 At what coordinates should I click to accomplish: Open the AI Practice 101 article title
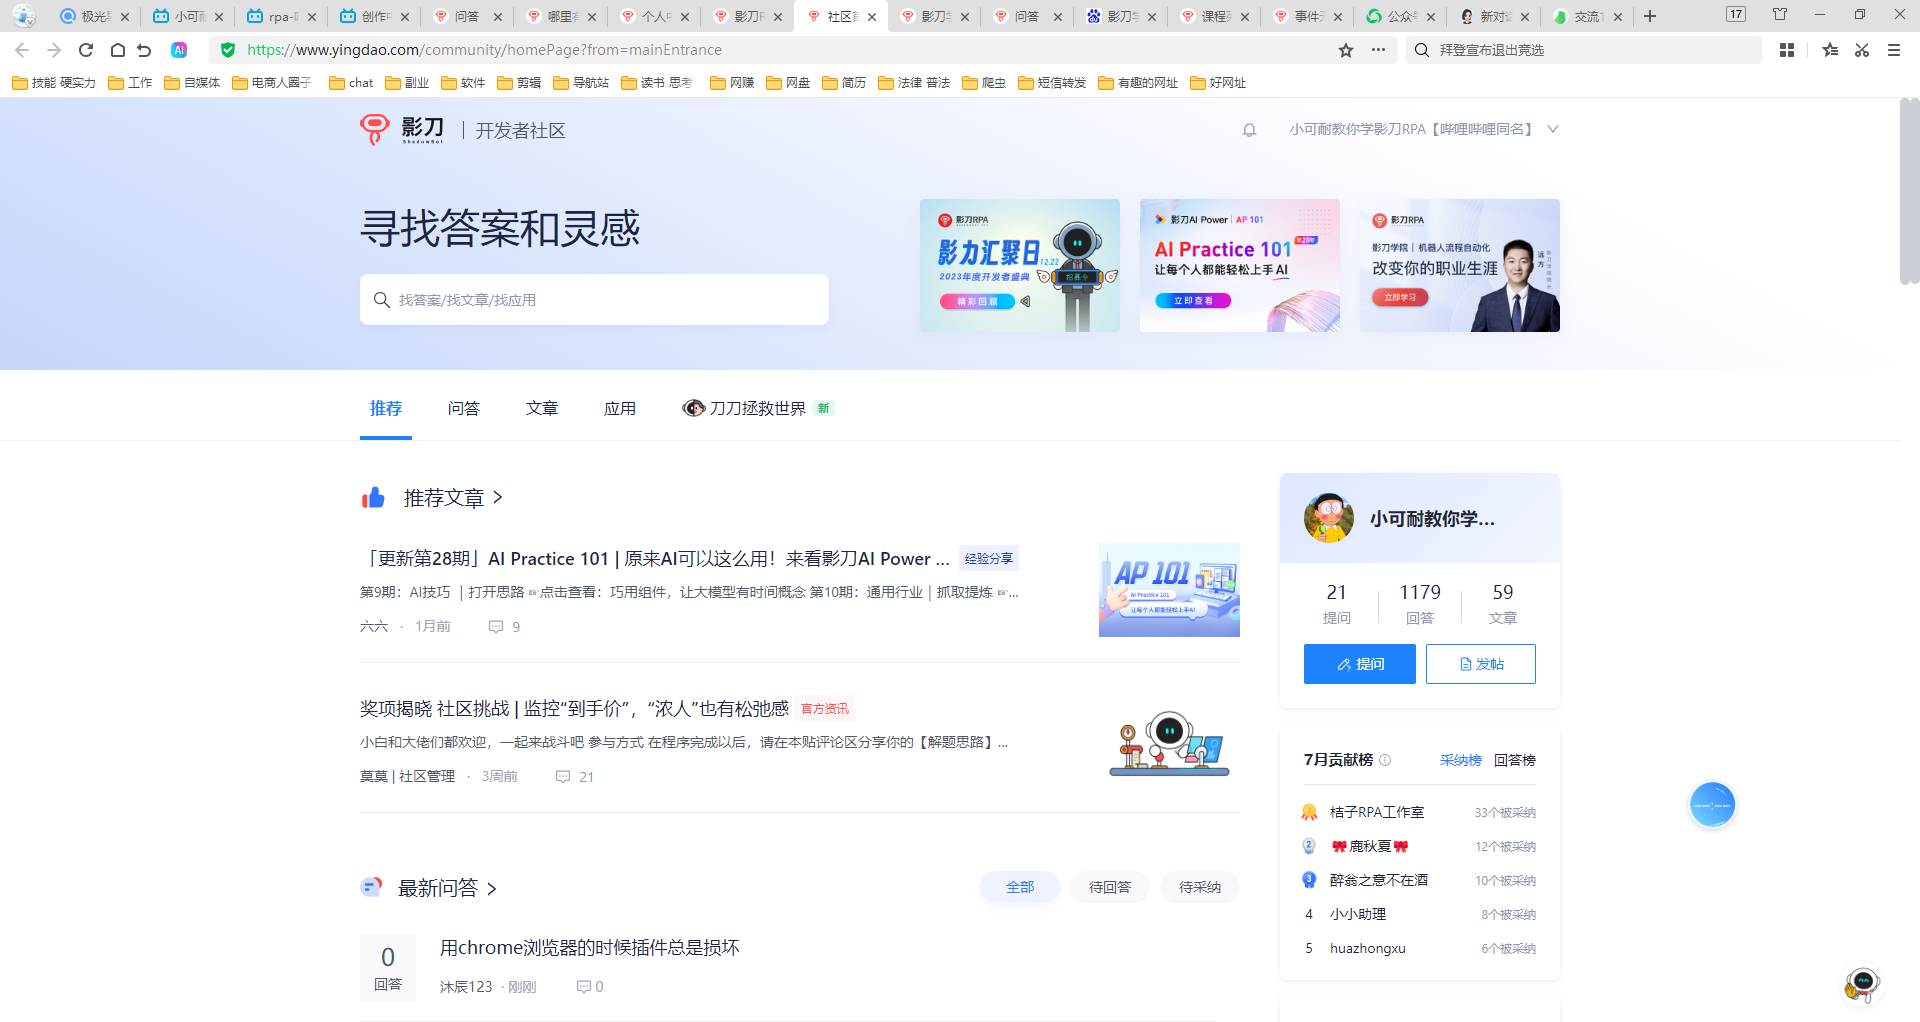(x=655, y=558)
